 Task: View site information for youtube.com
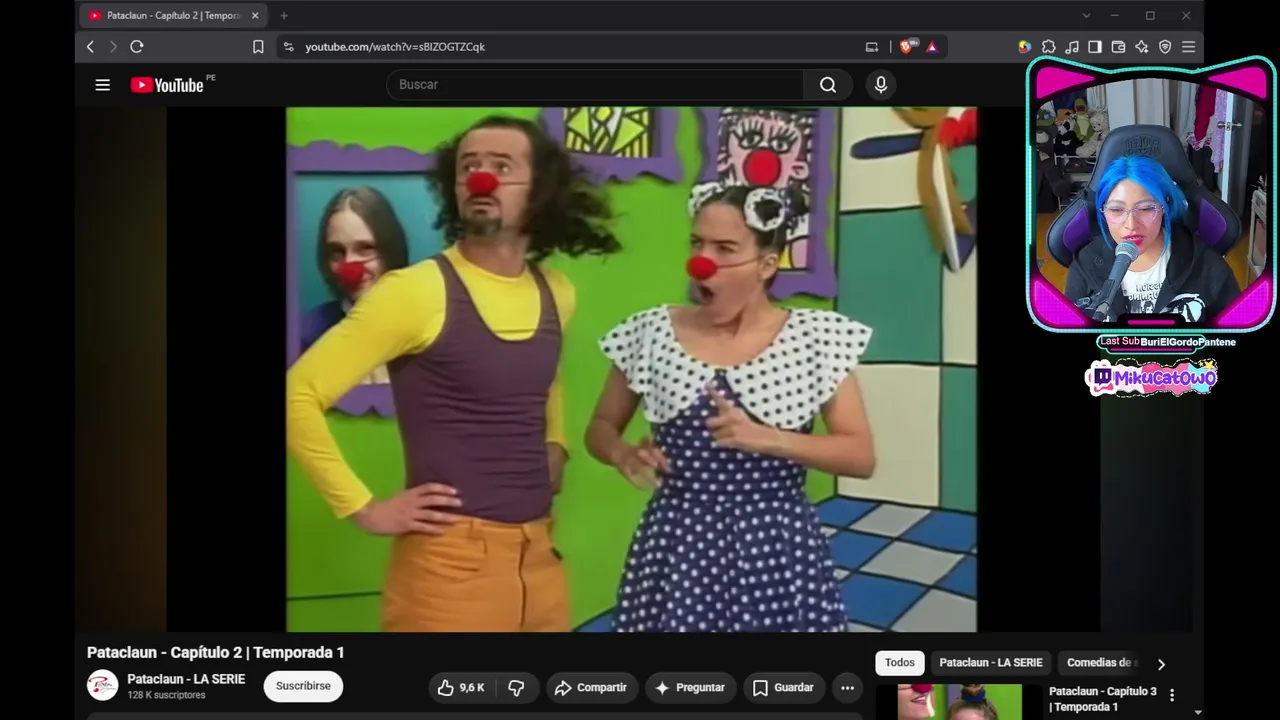click(289, 47)
